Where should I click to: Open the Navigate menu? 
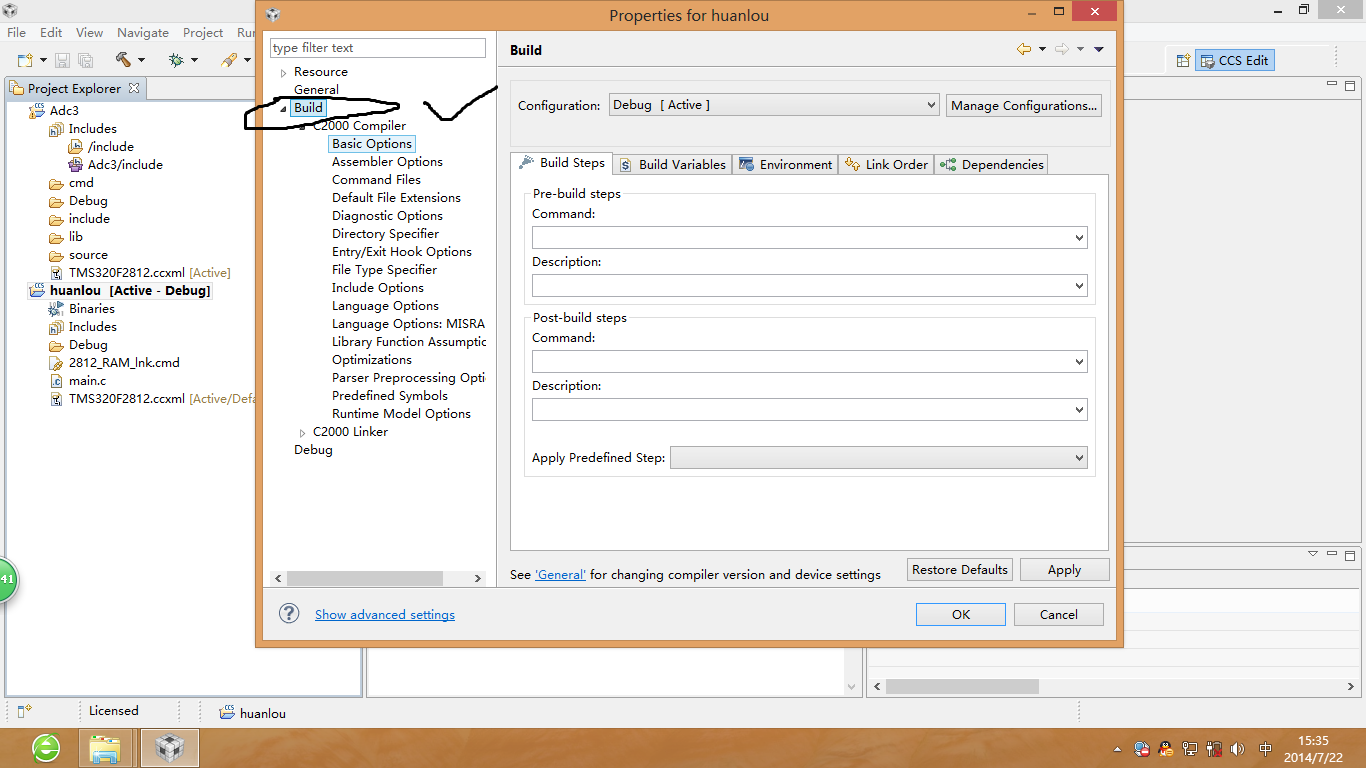[x=143, y=32]
